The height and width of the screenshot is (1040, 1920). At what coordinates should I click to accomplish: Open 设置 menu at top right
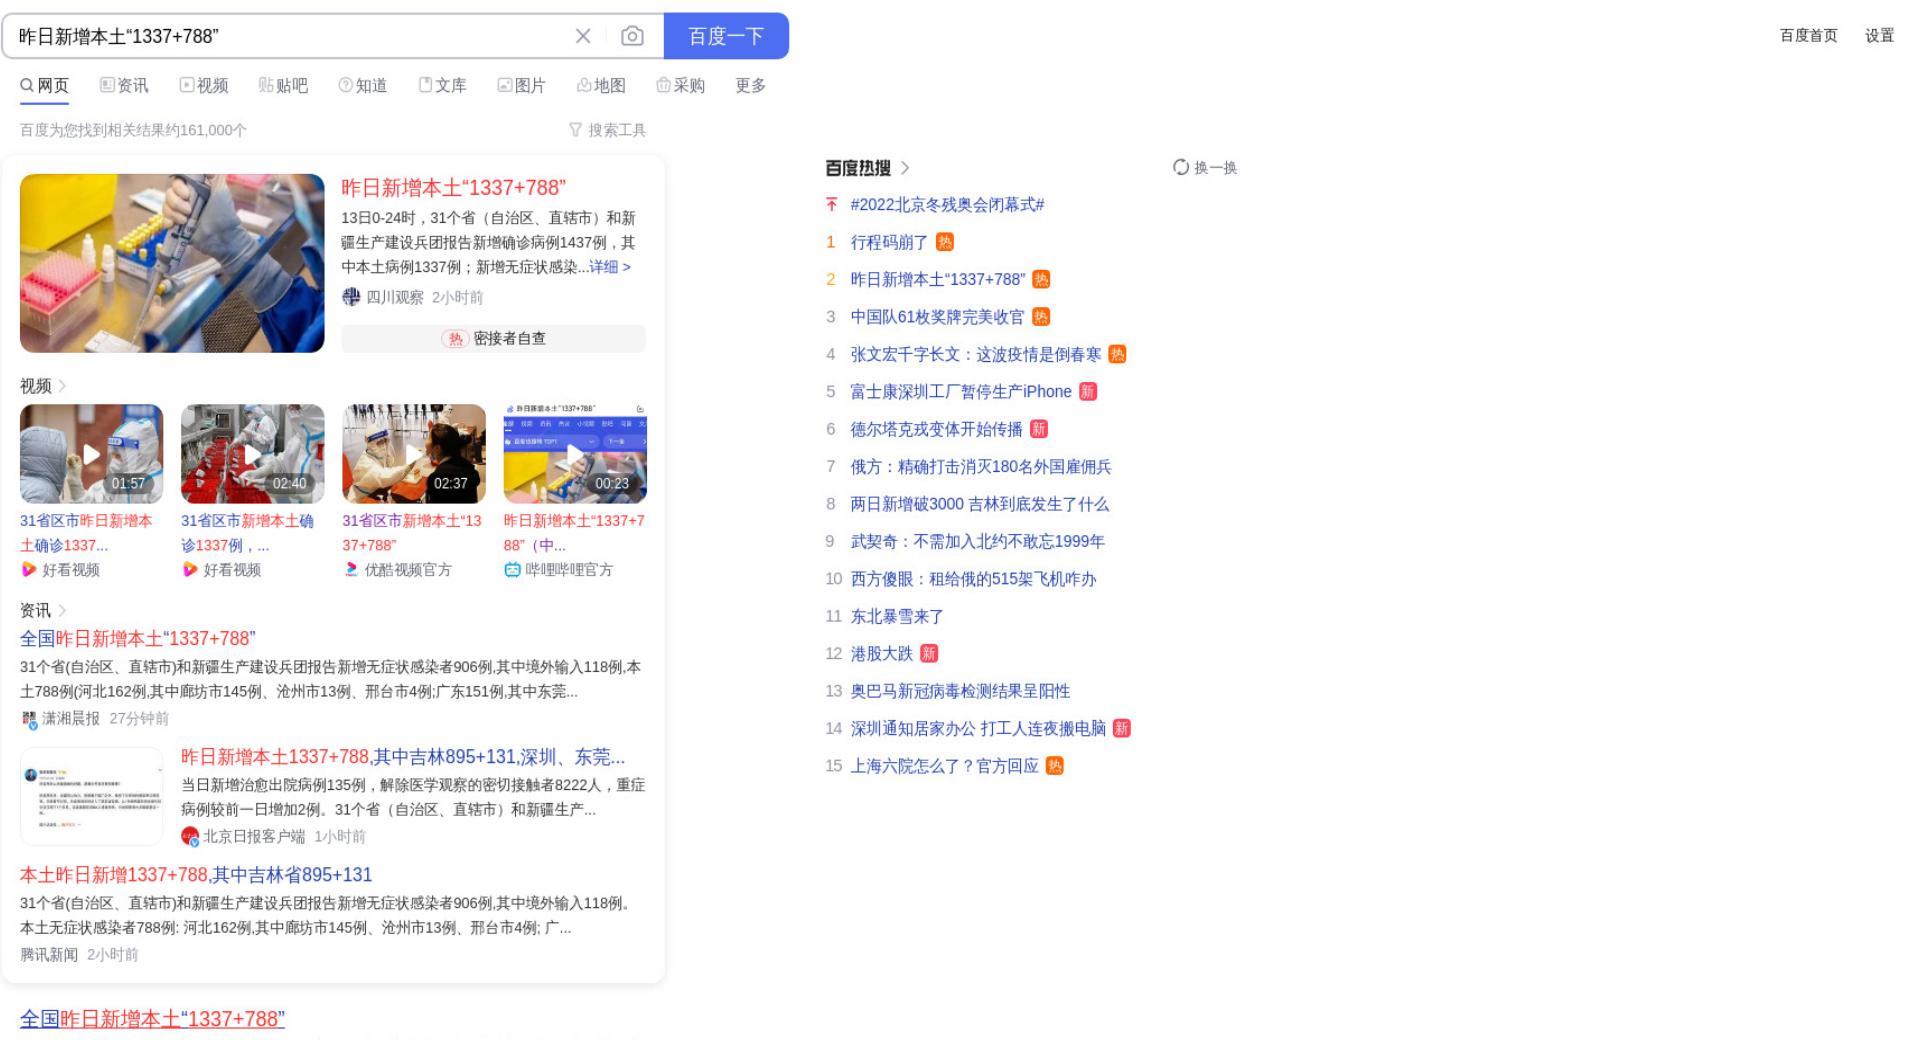tap(1880, 35)
